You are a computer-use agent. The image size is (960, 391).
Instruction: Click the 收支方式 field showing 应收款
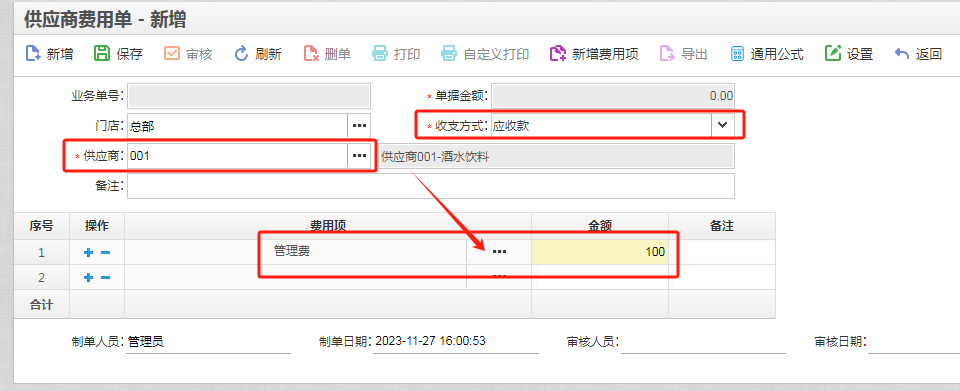pos(601,125)
